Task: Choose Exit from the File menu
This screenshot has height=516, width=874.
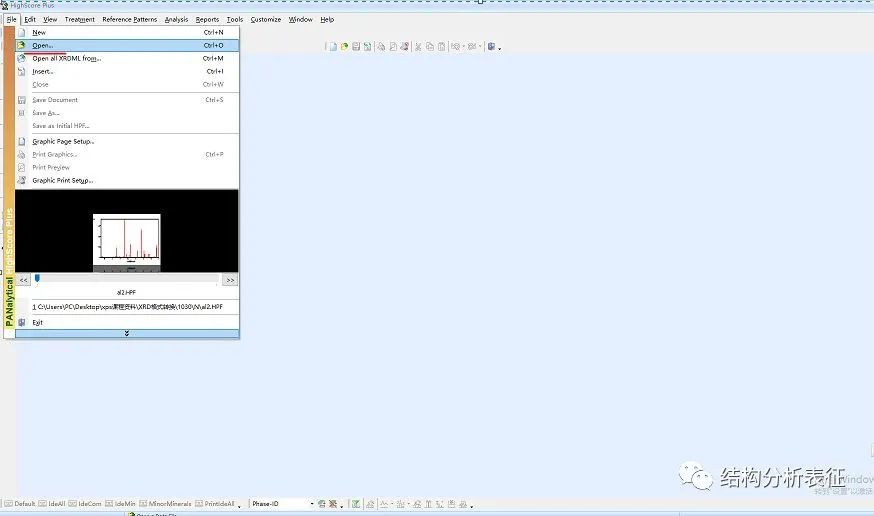Action: coord(127,322)
